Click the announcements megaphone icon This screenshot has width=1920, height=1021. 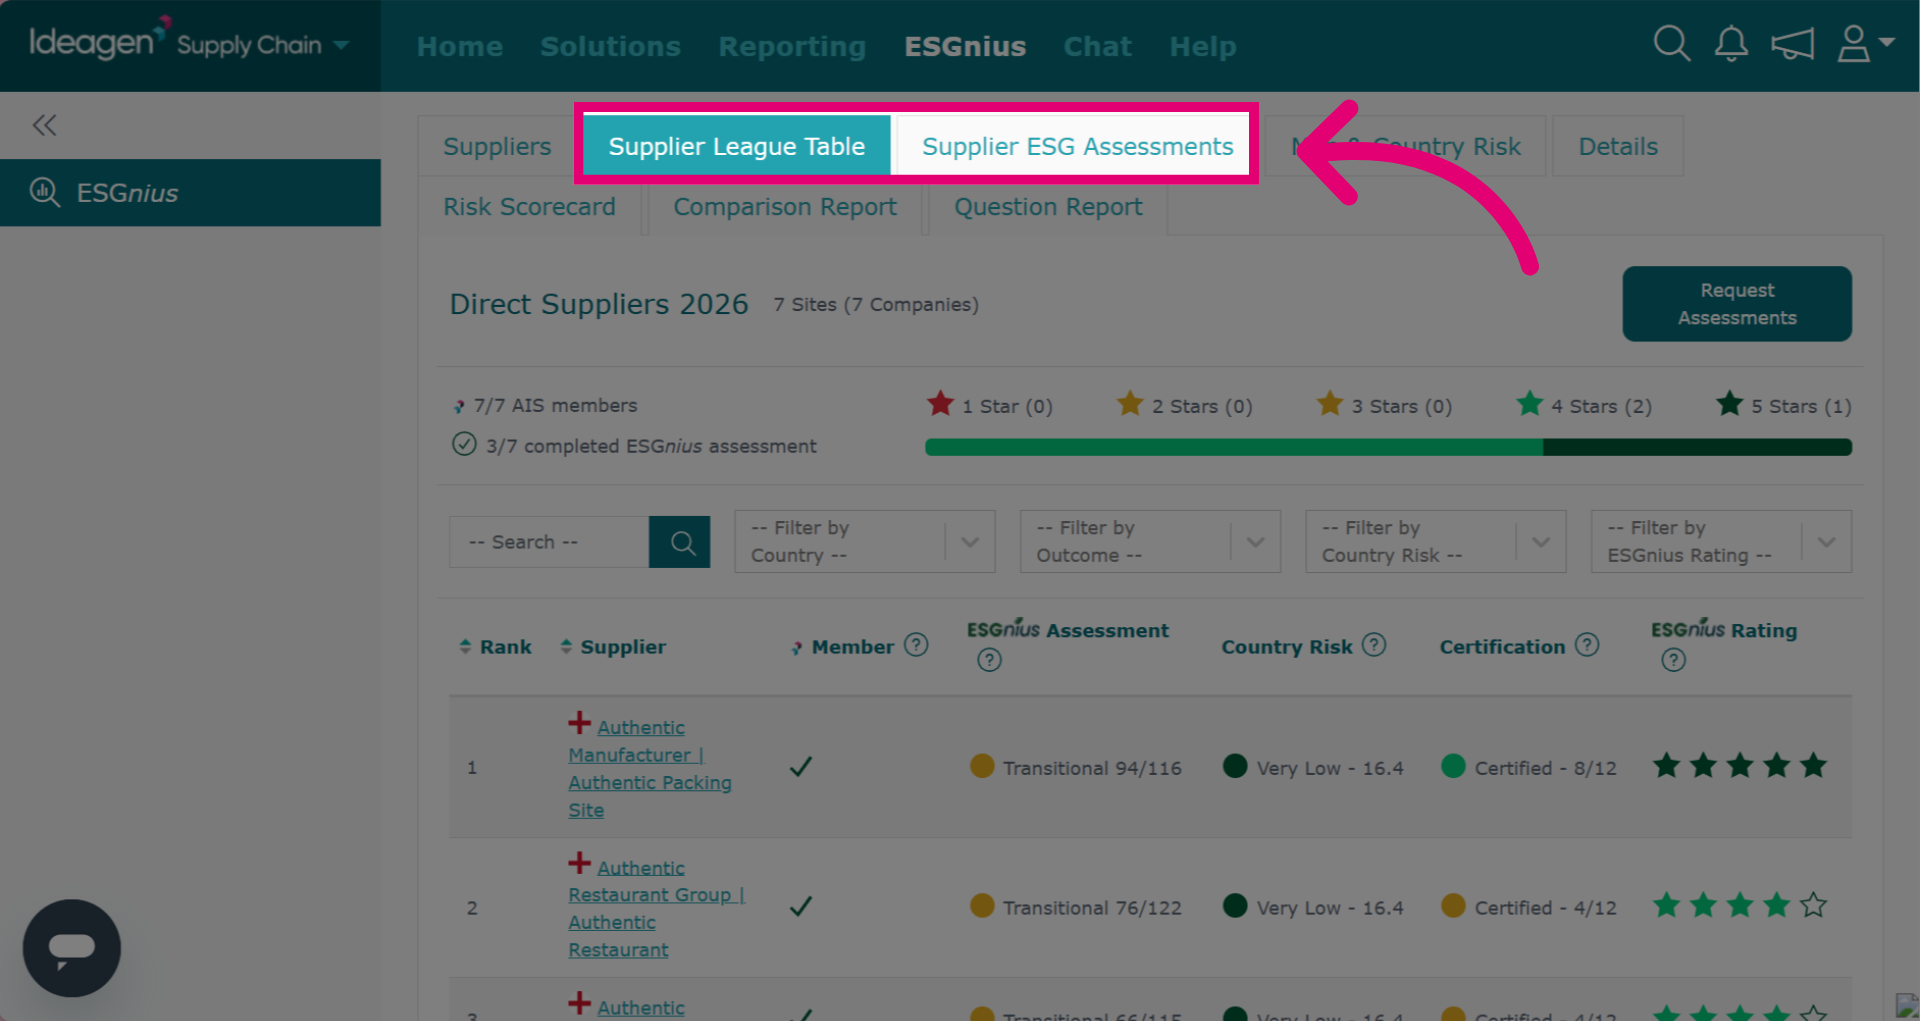click(1792, 44)
